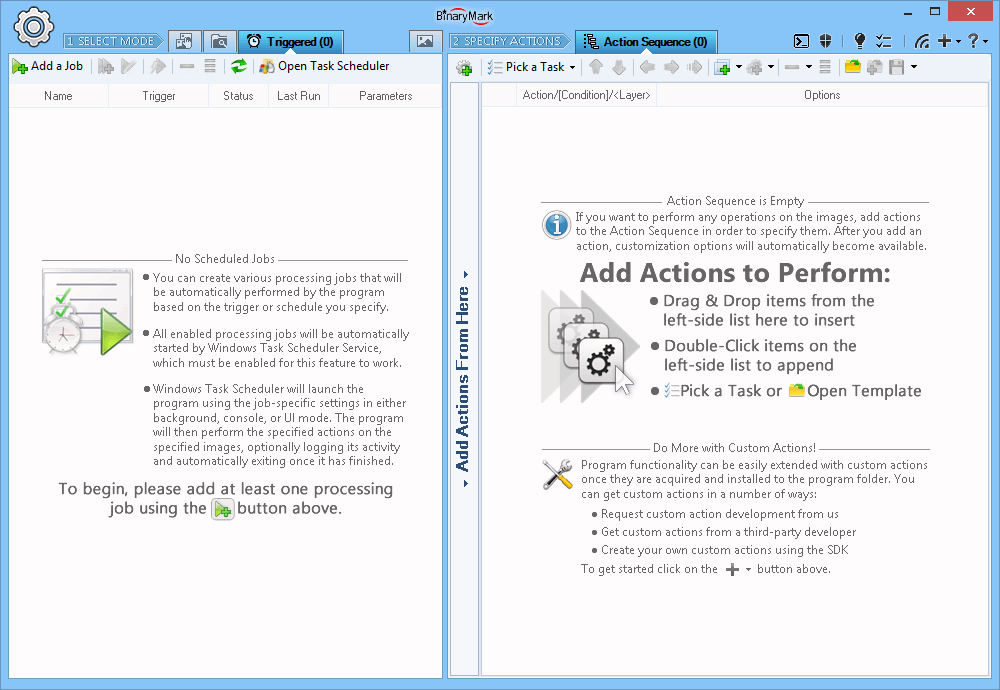This screenshot has height=690, width=1000.
Task: Close the application window
Action: [x=971, y=11]
